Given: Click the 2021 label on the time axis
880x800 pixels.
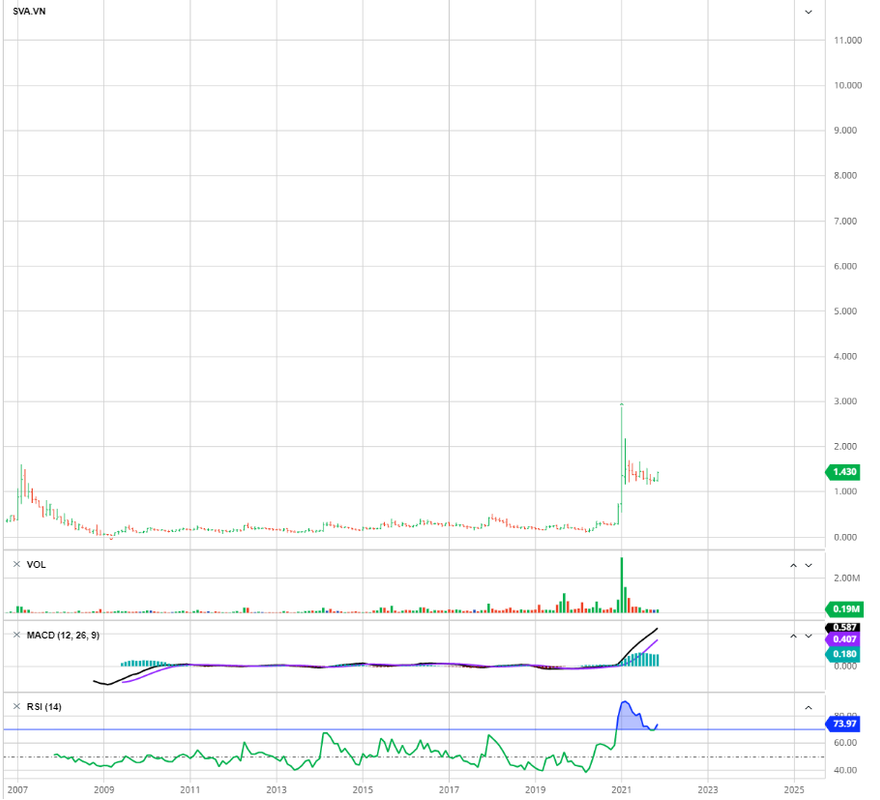Looking at the screenshot, I should (x=621, y=789).
